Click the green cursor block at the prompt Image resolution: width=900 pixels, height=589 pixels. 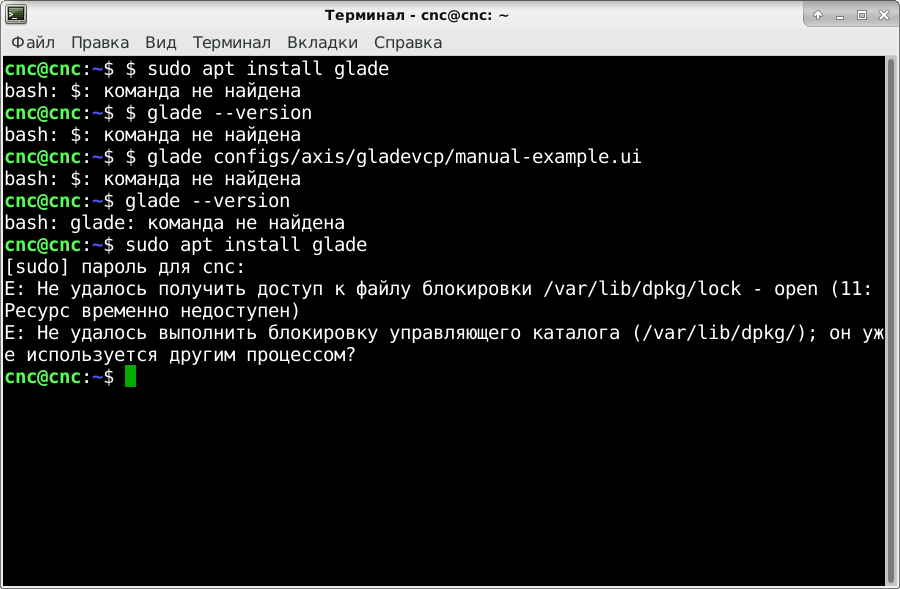pyautogui.click(x=130, y=377)
